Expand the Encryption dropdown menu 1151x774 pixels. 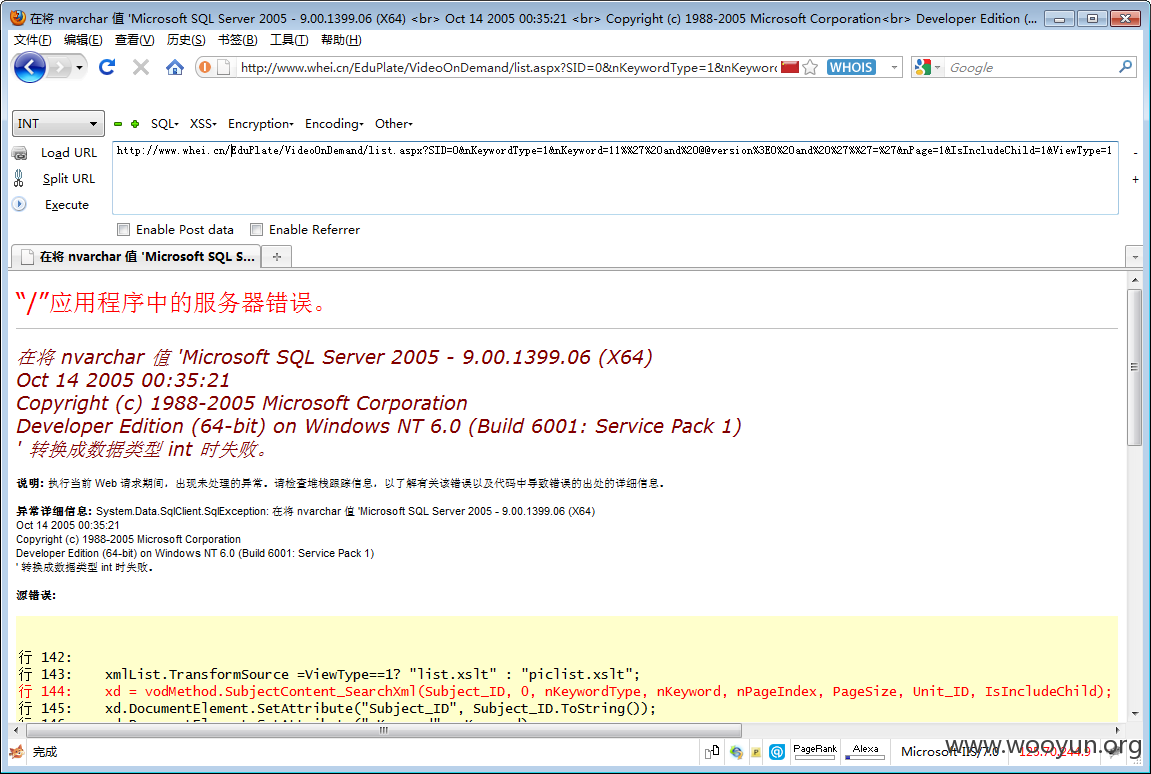point(261,123)
